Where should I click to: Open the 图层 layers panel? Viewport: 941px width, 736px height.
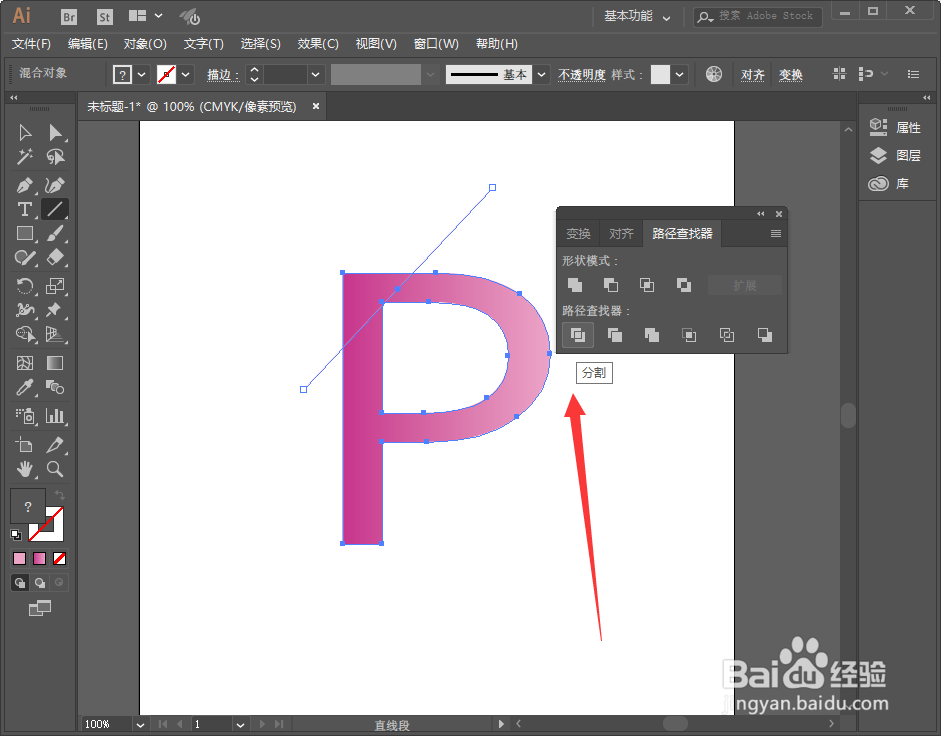pyautogui.click(x=895, y=155)
